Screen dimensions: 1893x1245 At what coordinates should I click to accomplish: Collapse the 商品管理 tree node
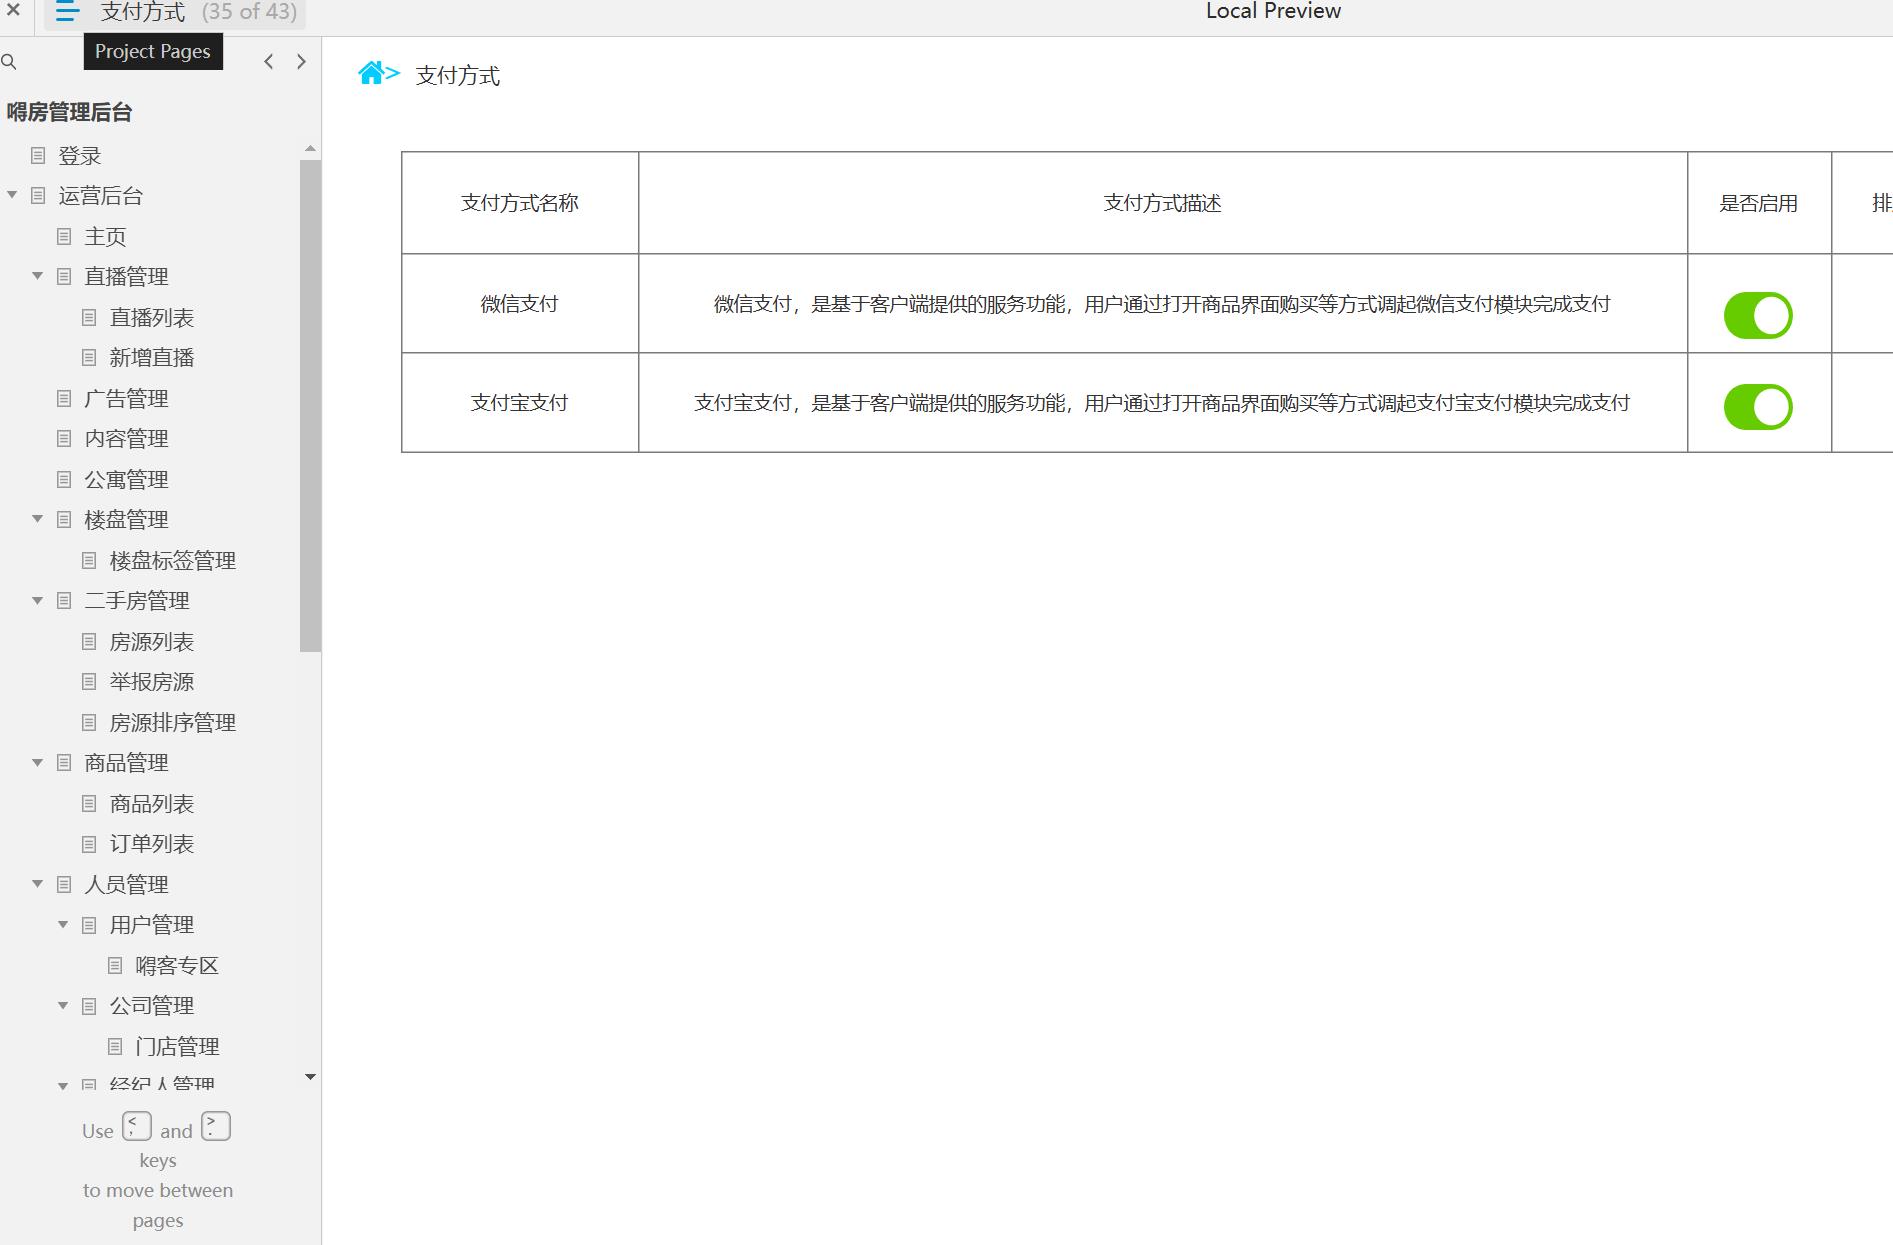[x=37, y=762]
